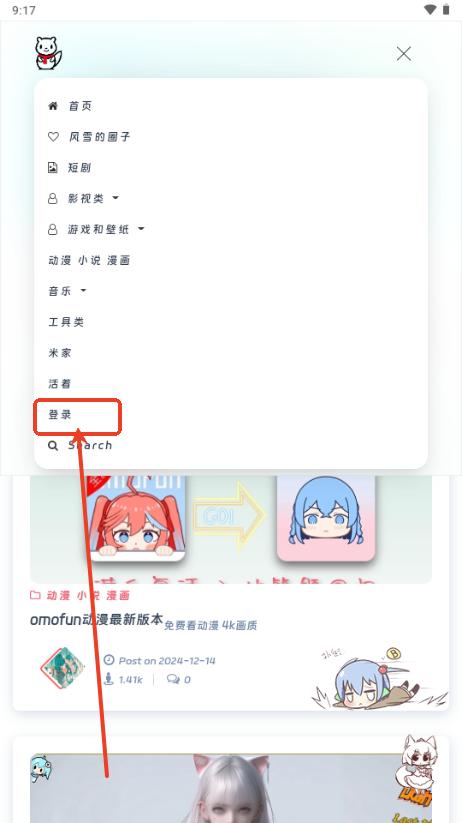
Task: Open 动漫 小说 漫画 menu item
Action: (x=89, y=260)
